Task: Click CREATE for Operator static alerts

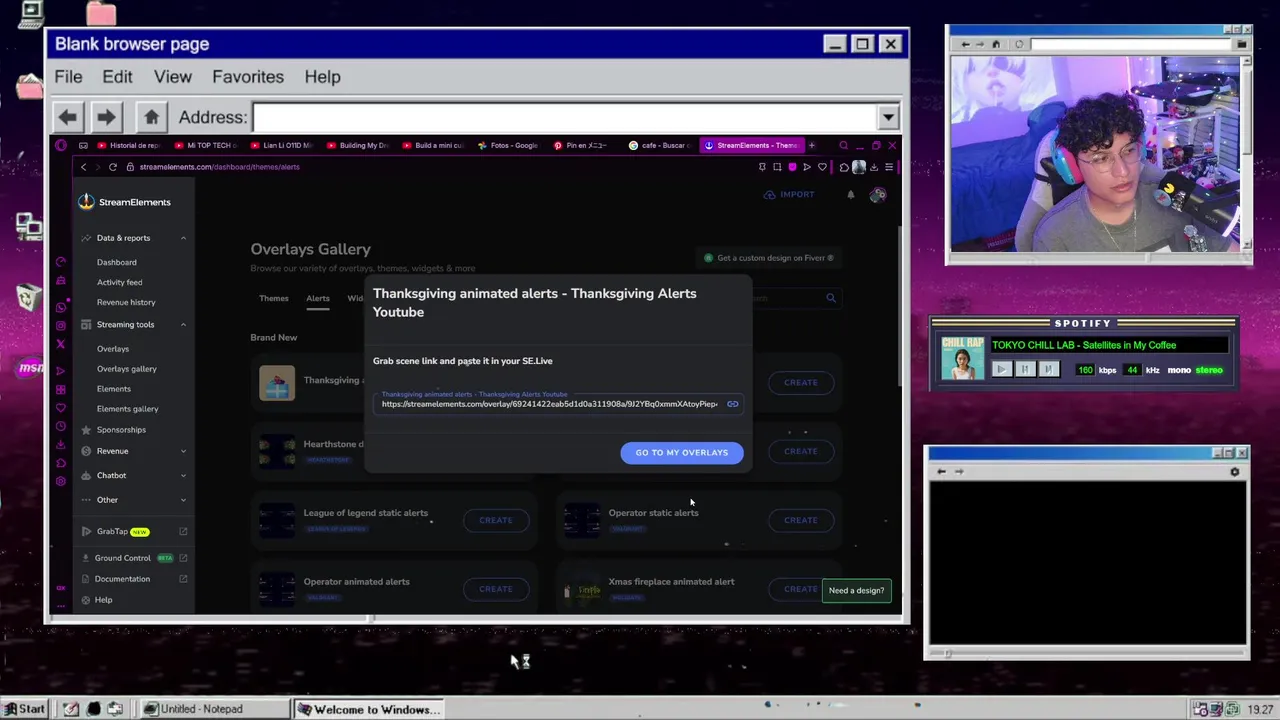Action: tap(800, 520)
